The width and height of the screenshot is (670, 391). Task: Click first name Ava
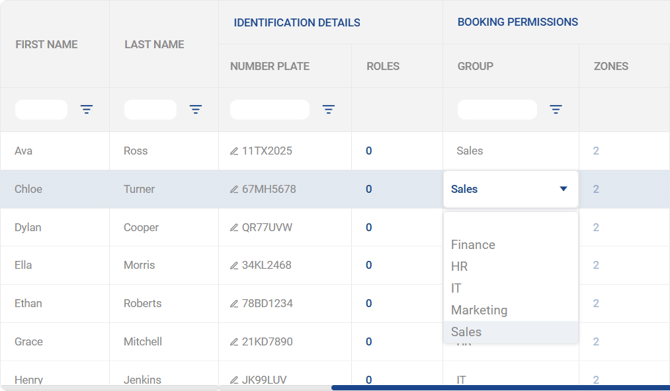[24, 151]
